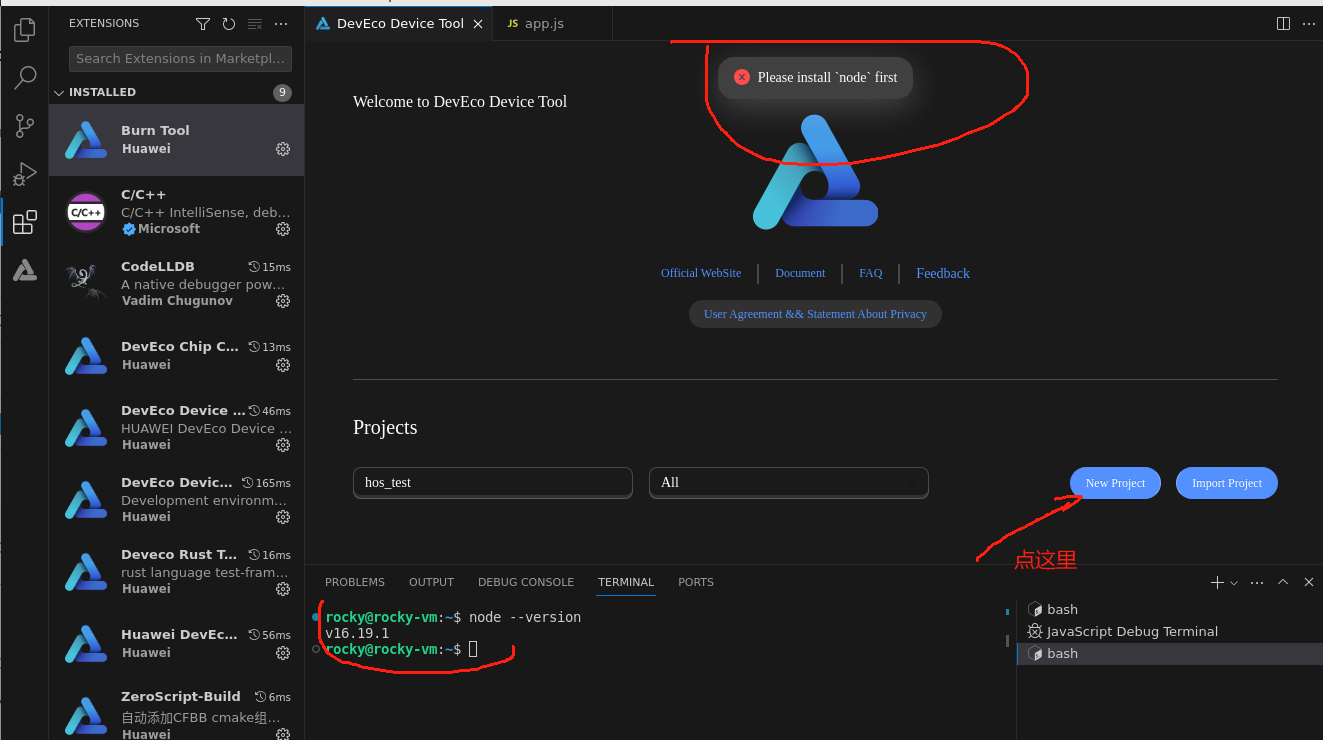Screen dimensions: 1323x740
Task: Collapse the INSTALLED extensions section
Action: coord(60,92)
